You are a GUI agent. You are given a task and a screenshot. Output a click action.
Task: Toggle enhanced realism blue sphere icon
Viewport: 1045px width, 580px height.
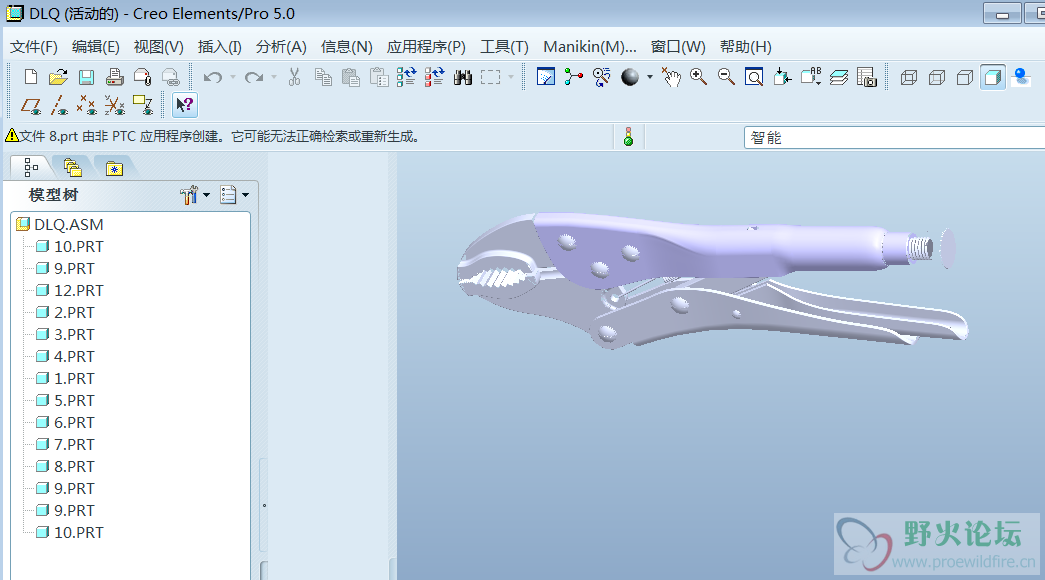pos(1021,77)
